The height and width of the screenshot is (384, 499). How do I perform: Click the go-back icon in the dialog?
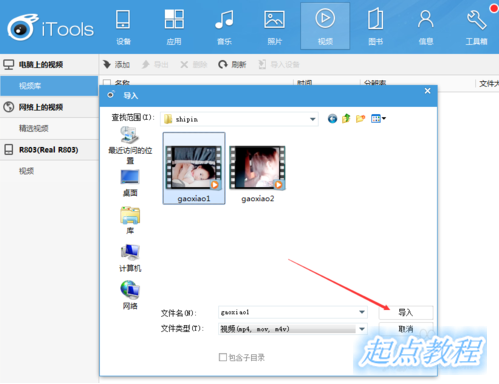332,118
